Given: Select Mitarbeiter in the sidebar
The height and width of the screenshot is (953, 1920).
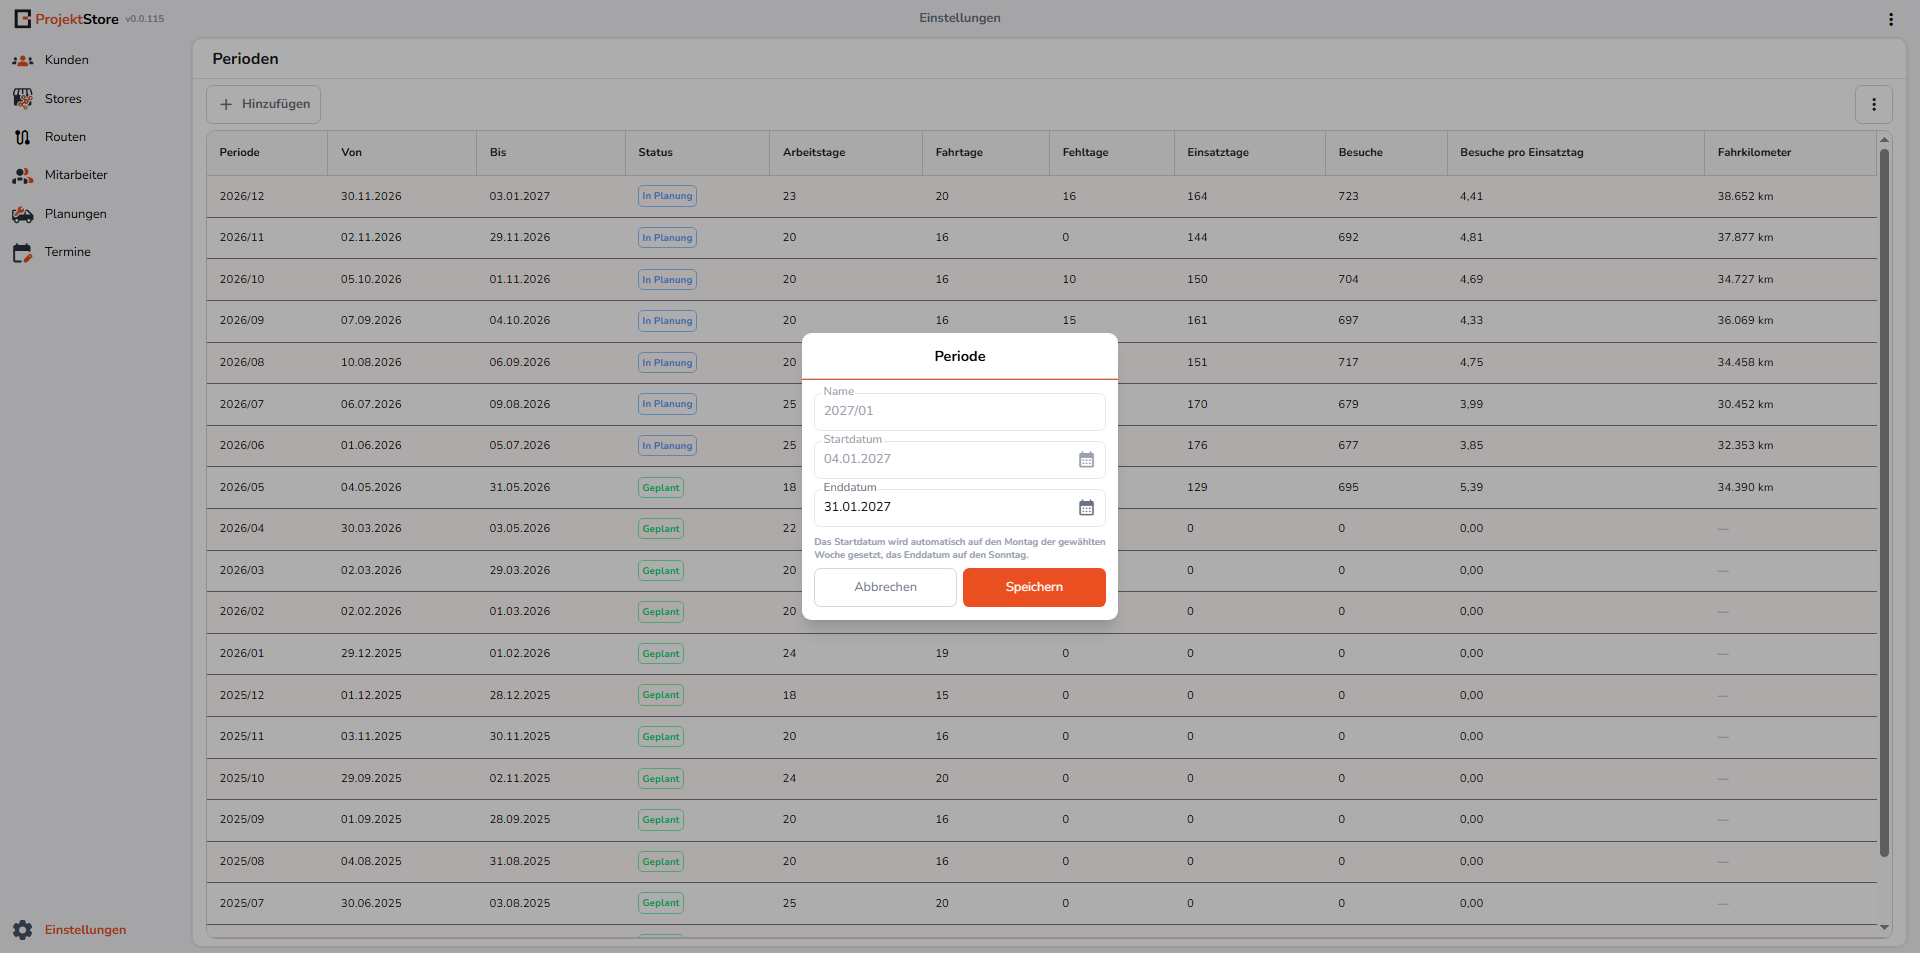Looking at the screenshot, I should (76, 175).
